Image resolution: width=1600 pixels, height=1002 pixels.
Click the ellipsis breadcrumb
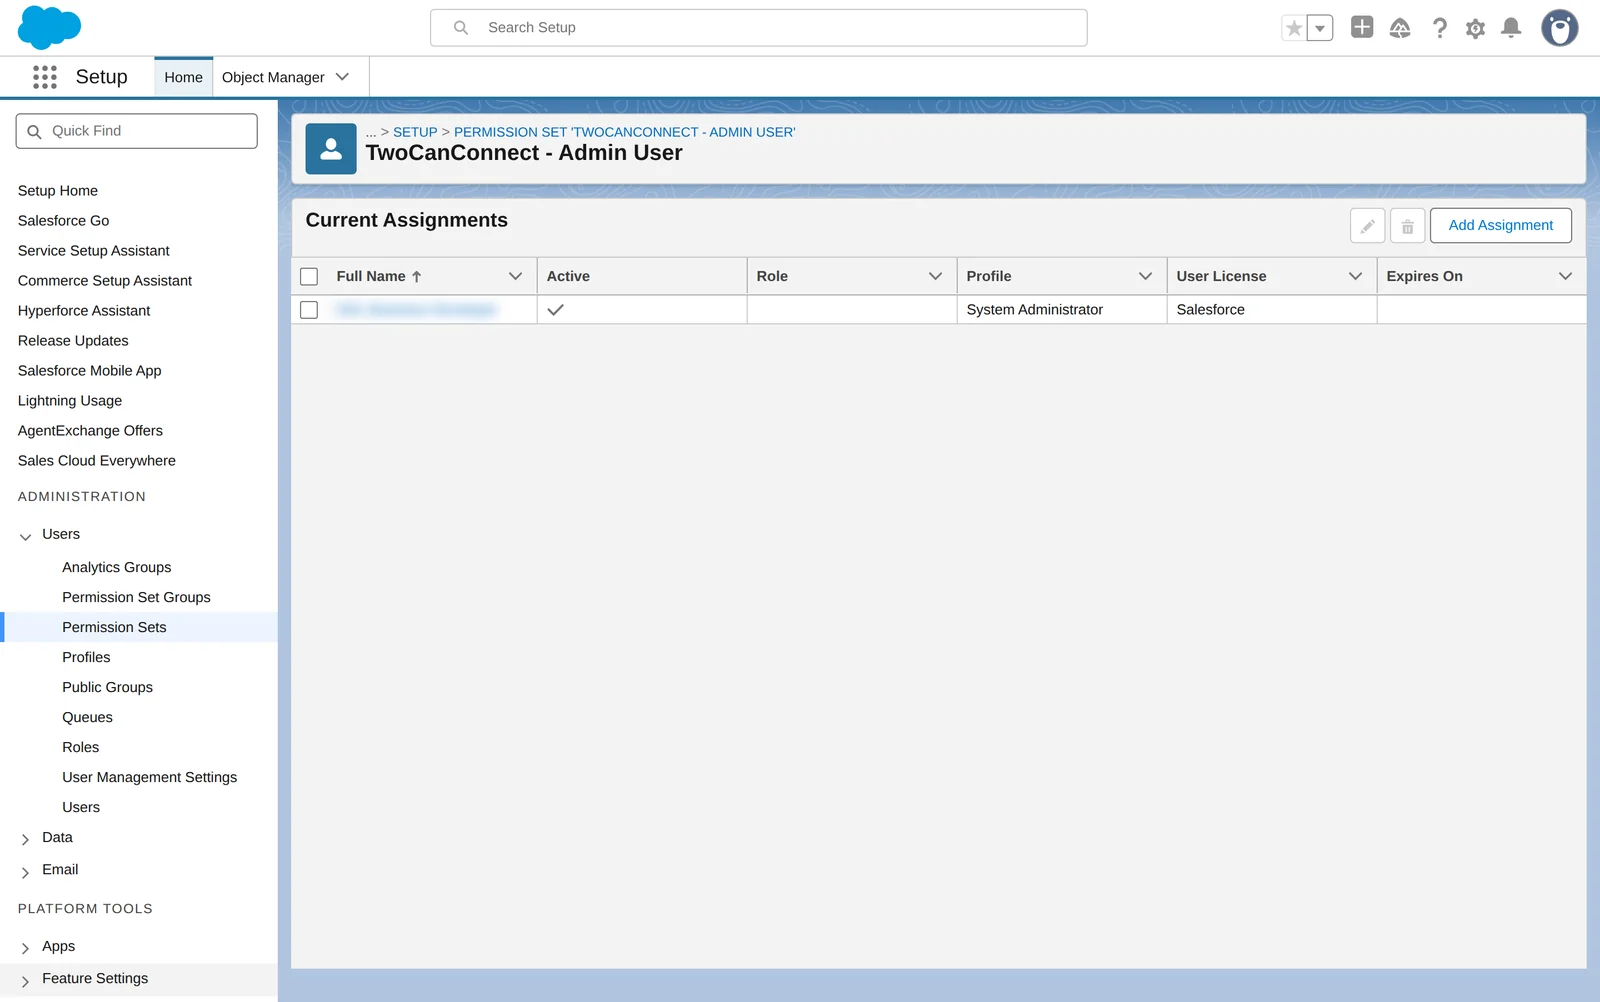(371, 132)
